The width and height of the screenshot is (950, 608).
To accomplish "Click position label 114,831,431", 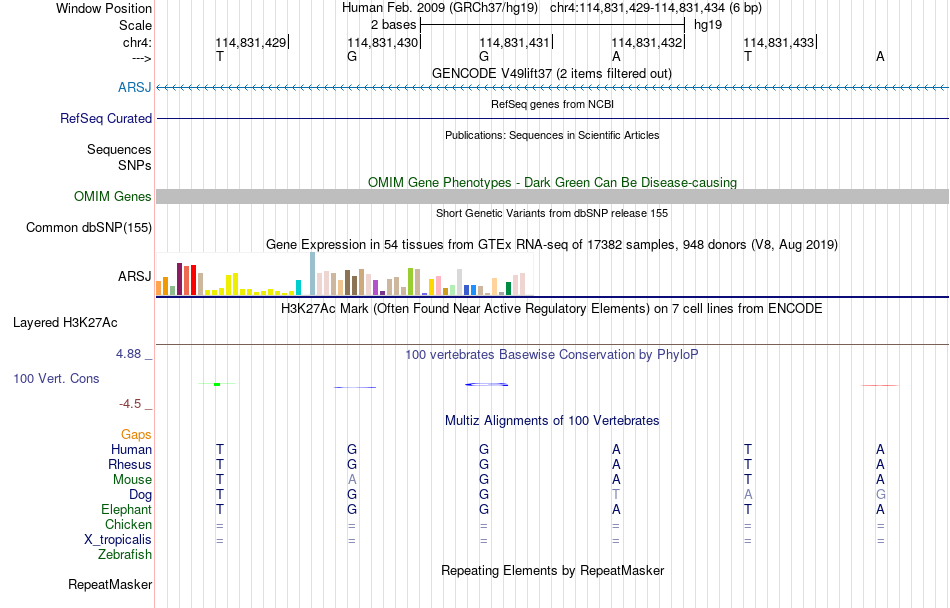I will coord(514,43).
